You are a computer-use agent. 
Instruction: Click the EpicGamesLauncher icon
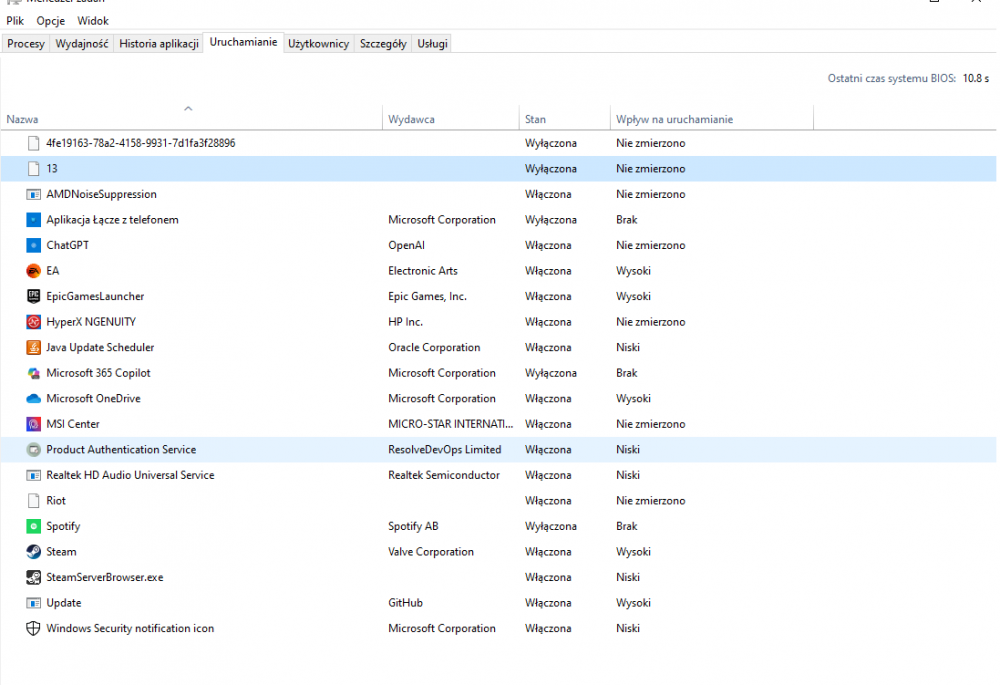pyautogui.click(x=33, y=296)
